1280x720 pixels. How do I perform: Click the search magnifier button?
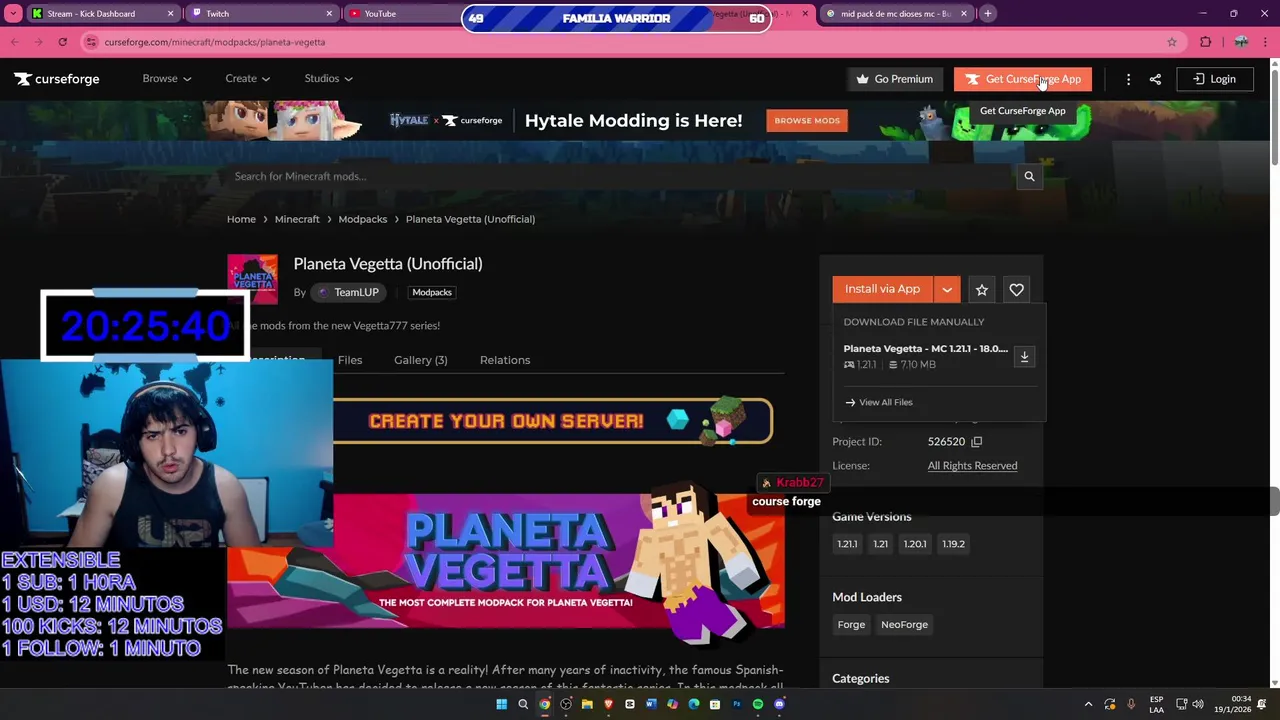pos(1029,176)
